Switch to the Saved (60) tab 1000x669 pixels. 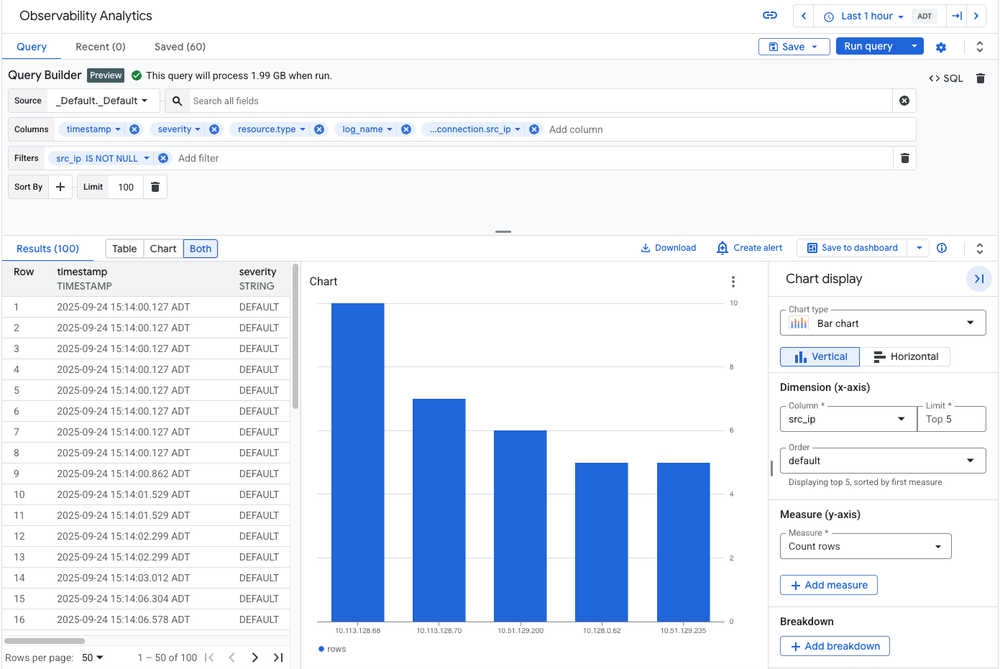pos(179,46)
